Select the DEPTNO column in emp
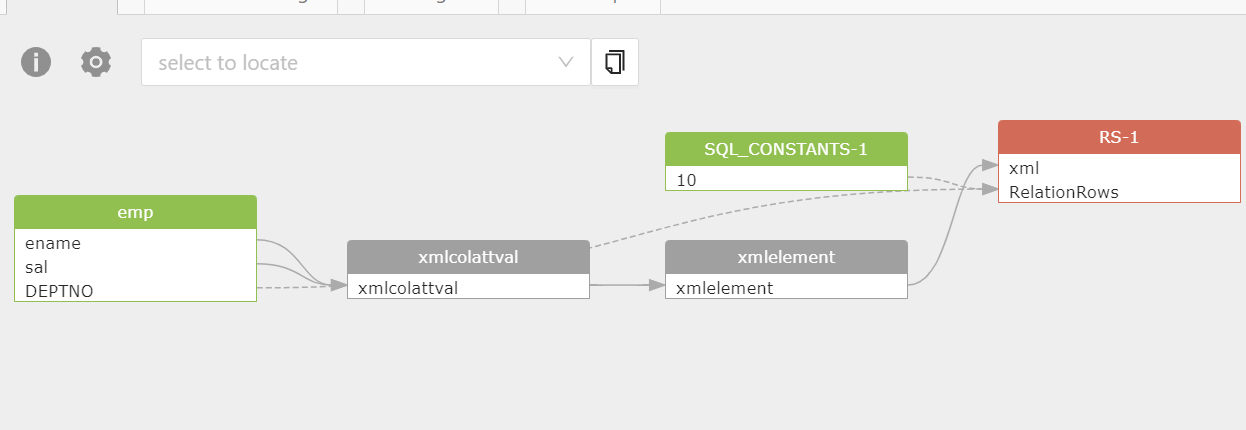The image size is (1246, 430). (136, 290)
